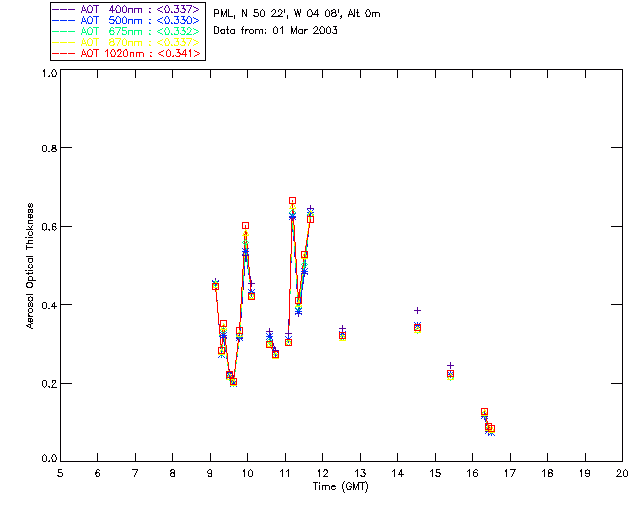Viewport: 640px width, 512px height.
Task: Click the first red square data point near 9.1 GMT
Action: 216,287
